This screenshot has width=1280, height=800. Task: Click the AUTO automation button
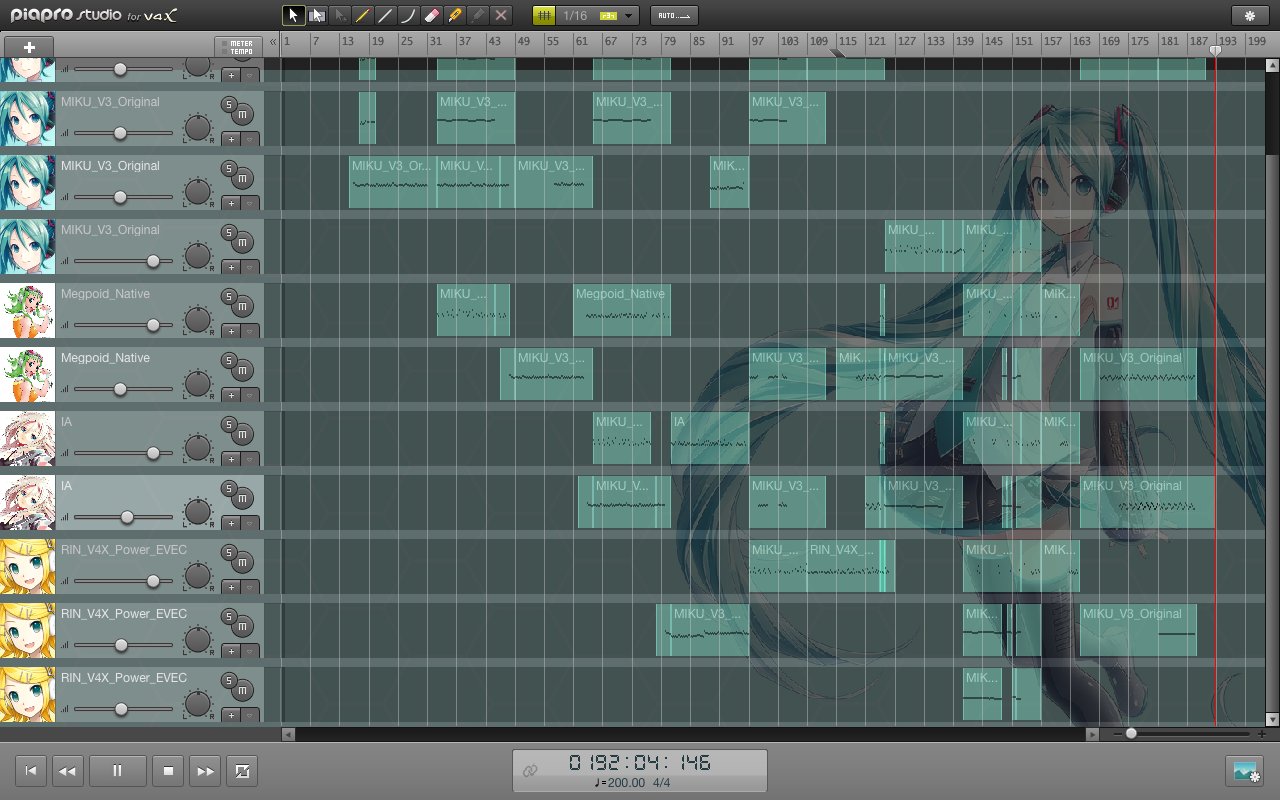[x=674, y=15]
